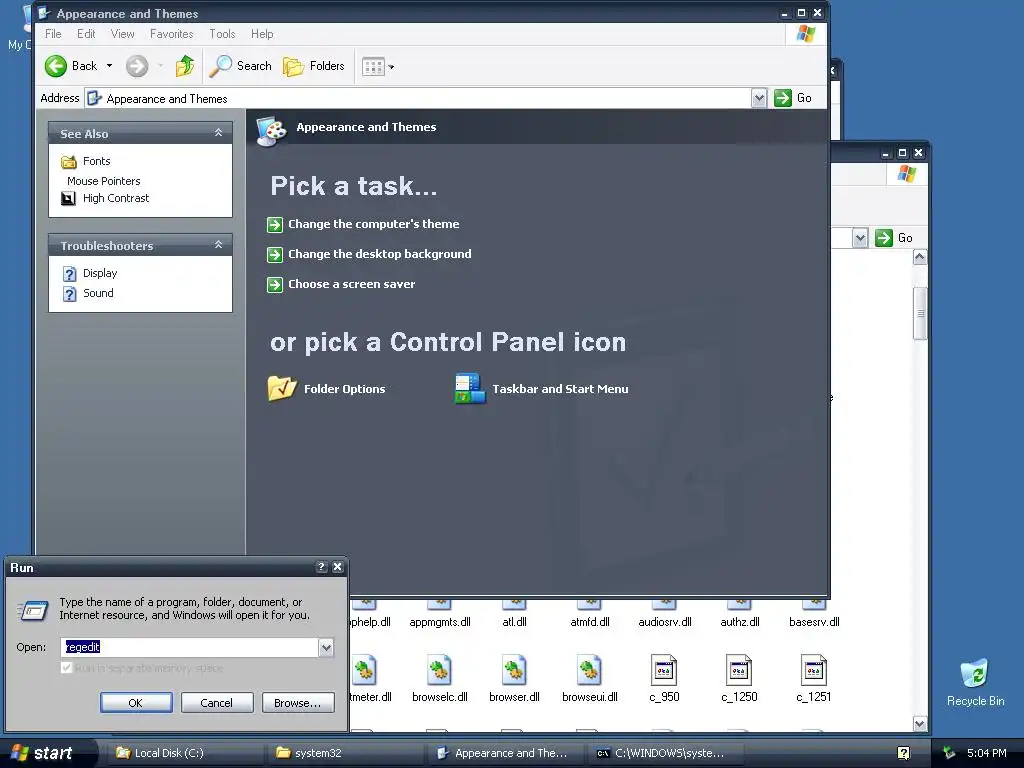Select Choose a screen saver task
The height and width of the screenshot is (768, 1024).
tap(351, 284)
